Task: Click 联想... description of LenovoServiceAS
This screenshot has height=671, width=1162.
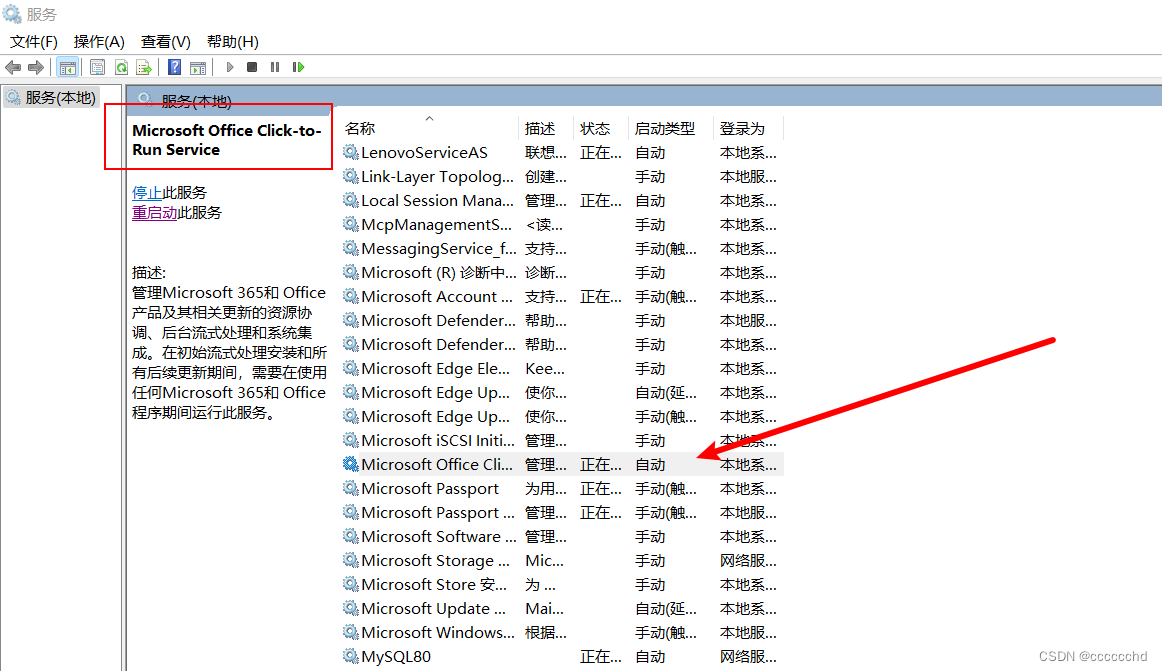Action: pos(545,153)
